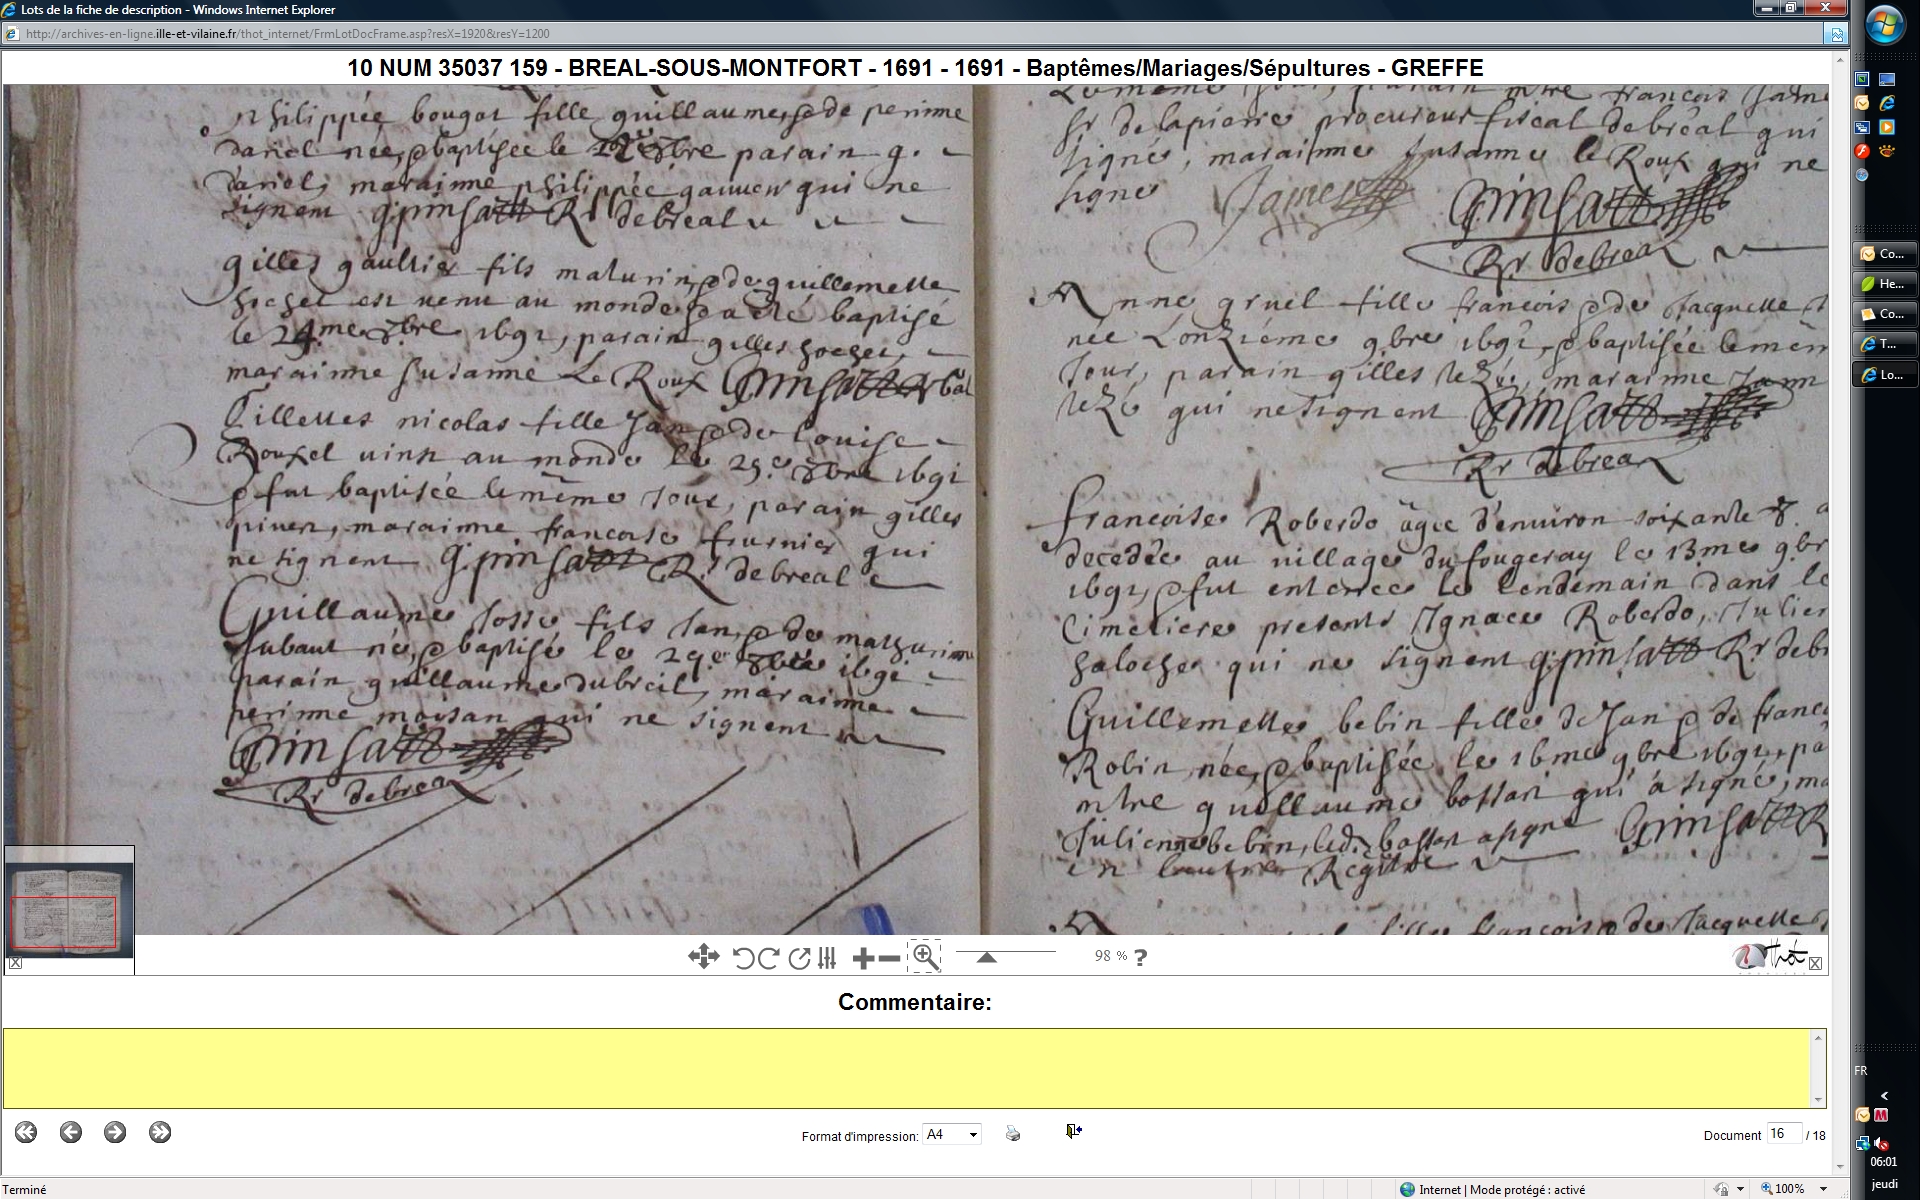Image resolution: width=1920 pixels, height=1200 pixels.
Task: Rotate the image clockwise
Action: 768,958
